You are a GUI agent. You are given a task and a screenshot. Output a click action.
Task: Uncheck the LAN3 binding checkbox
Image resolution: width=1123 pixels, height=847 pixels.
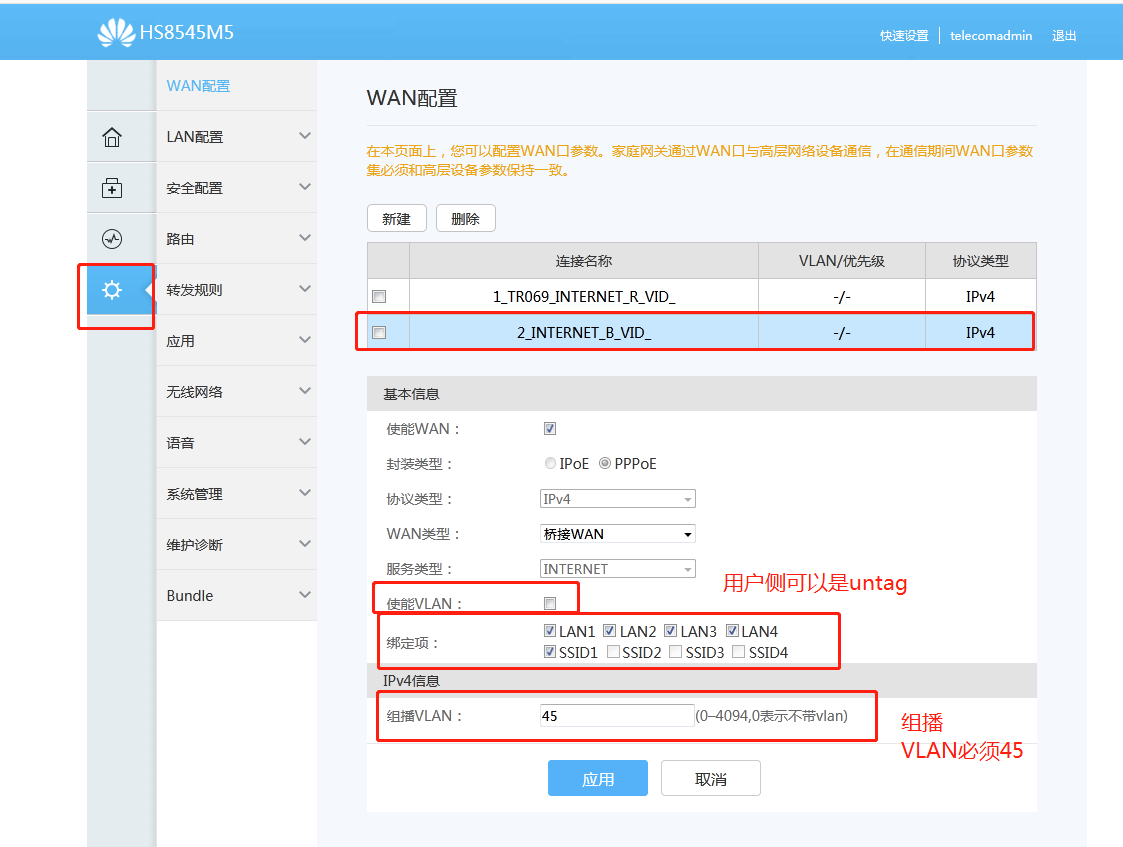pos(671,631)
